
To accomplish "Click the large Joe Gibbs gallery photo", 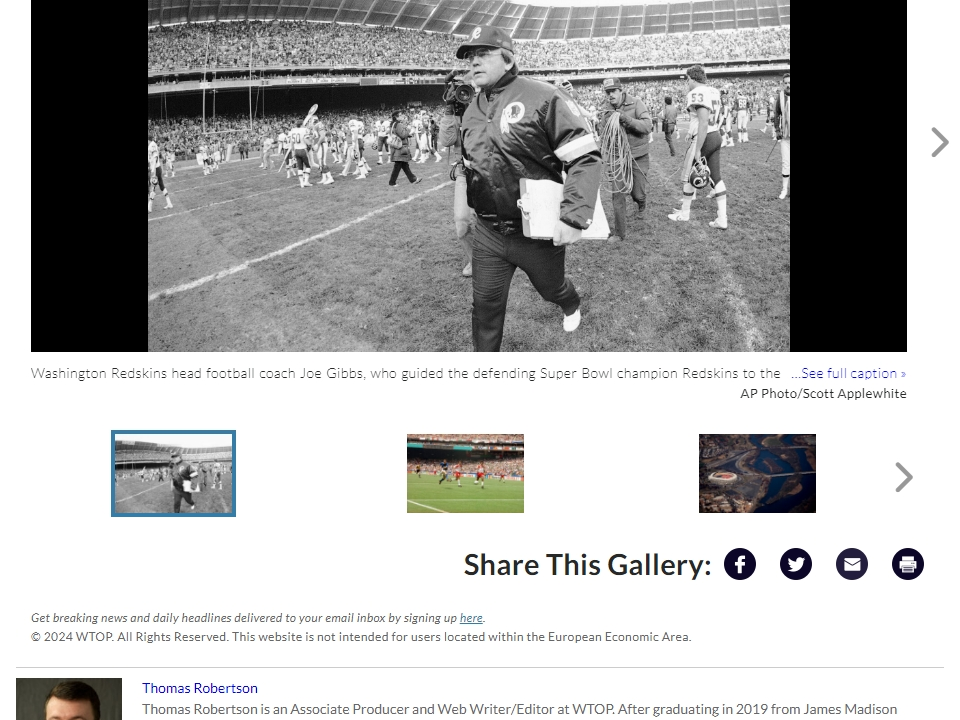I will click(469, 176).
